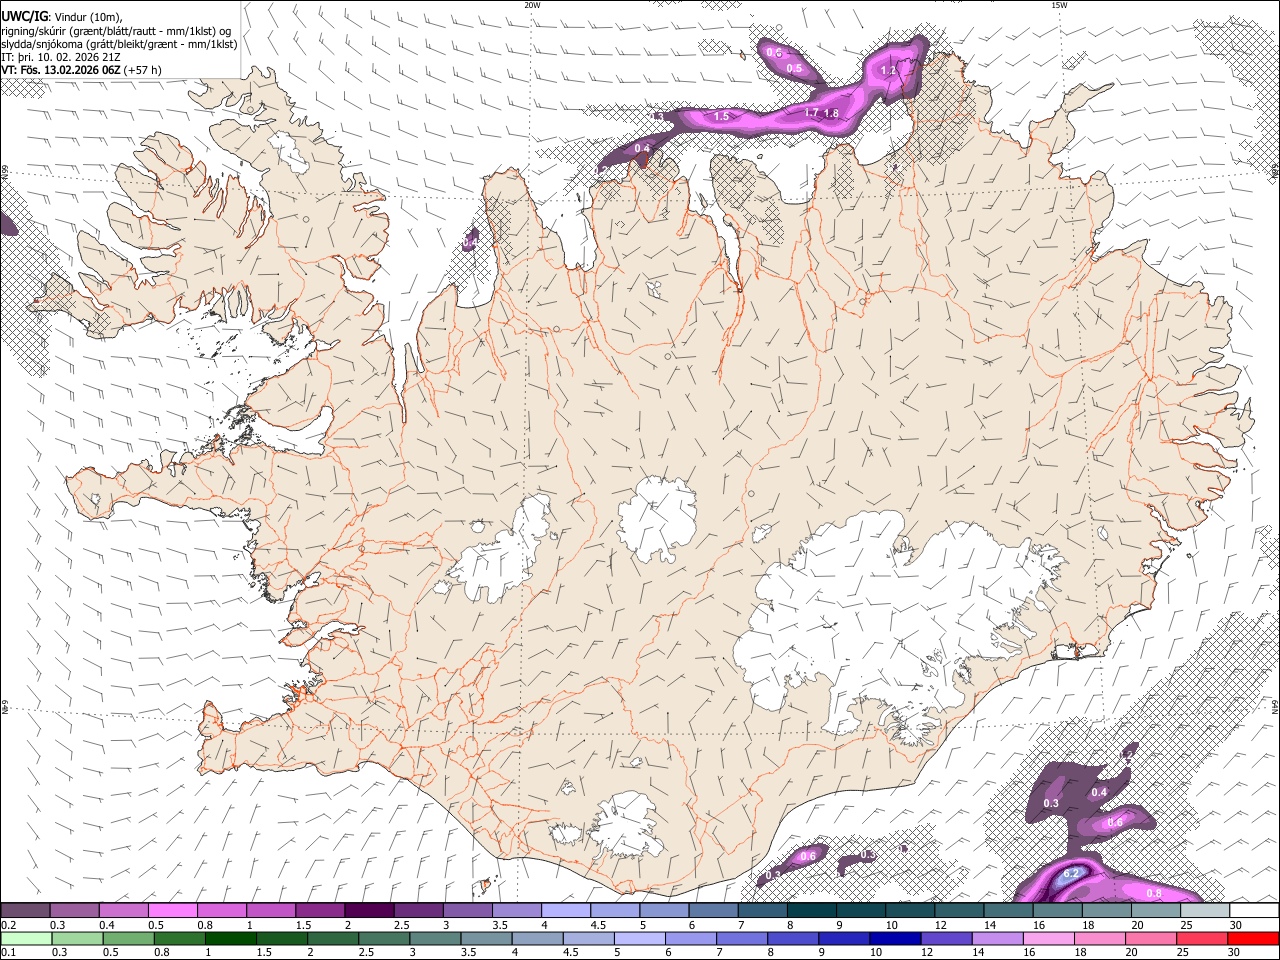Click the 1.7 snowfall value in purple band
This screenshot has height=960, width=1280.
812,113
